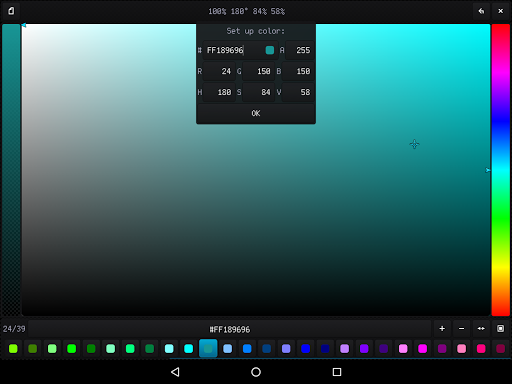Tap the Android recent apps square
The image size is (512, 384).
(x=337, y=372)
